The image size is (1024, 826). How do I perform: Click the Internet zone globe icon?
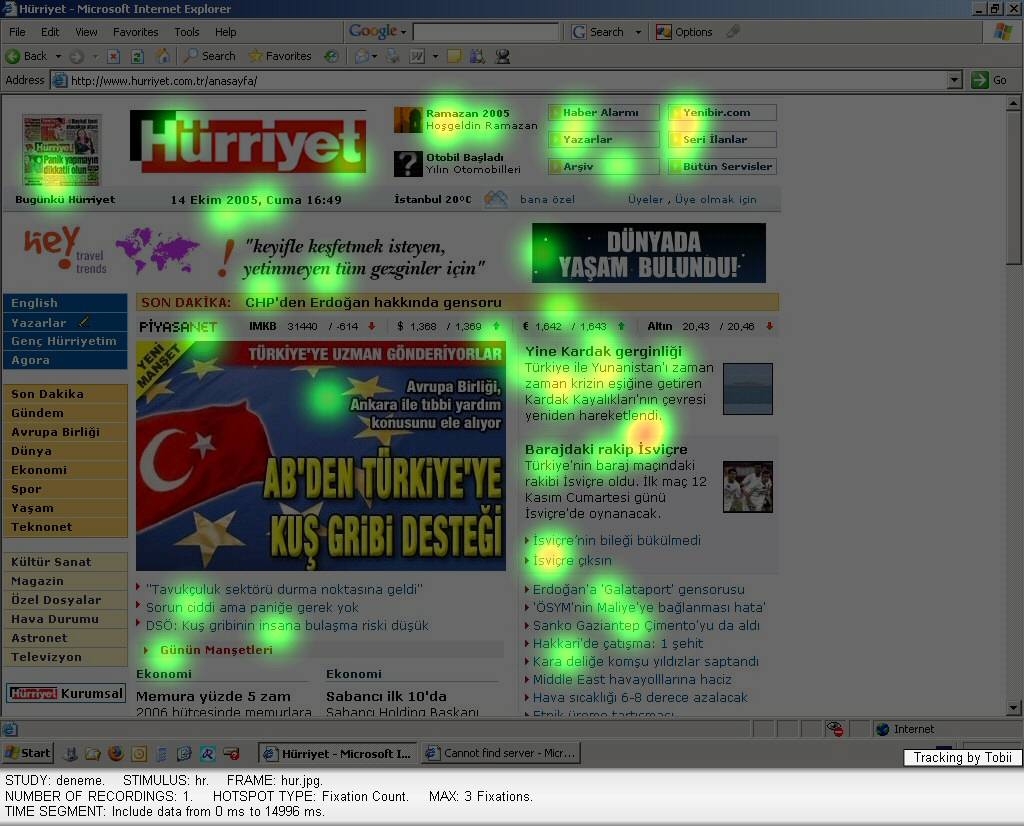(882, 729)
